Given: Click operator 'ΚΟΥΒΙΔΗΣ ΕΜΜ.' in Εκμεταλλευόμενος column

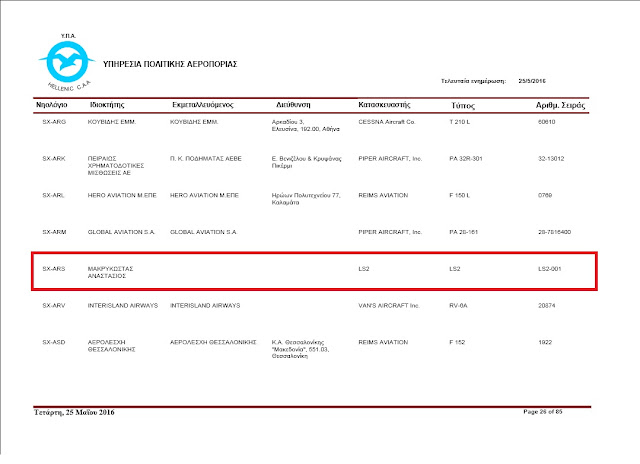Looking at the screenshot, I should click(194, 122).
